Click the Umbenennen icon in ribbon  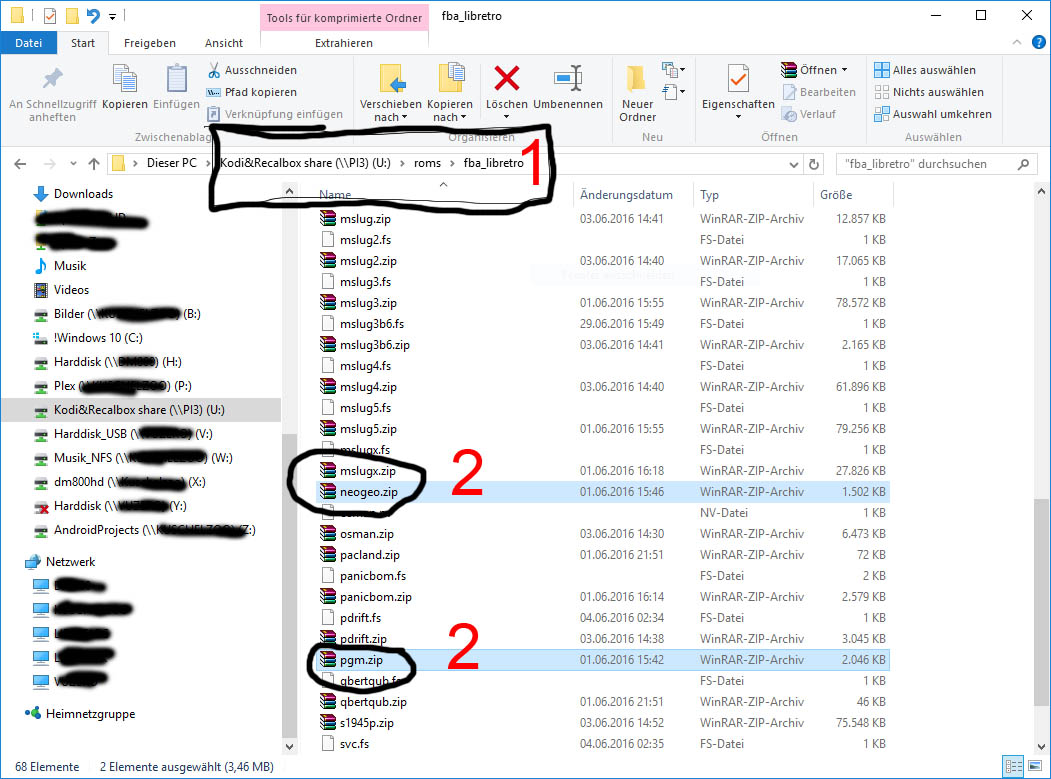pos(567,79)
